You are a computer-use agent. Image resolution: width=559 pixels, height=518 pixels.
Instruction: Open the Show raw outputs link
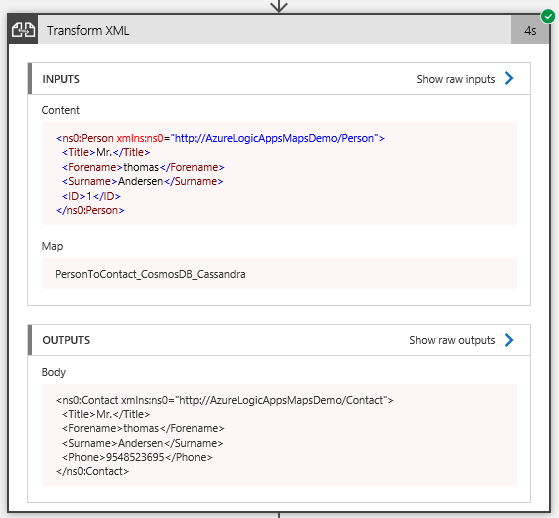tap(452, 340)
